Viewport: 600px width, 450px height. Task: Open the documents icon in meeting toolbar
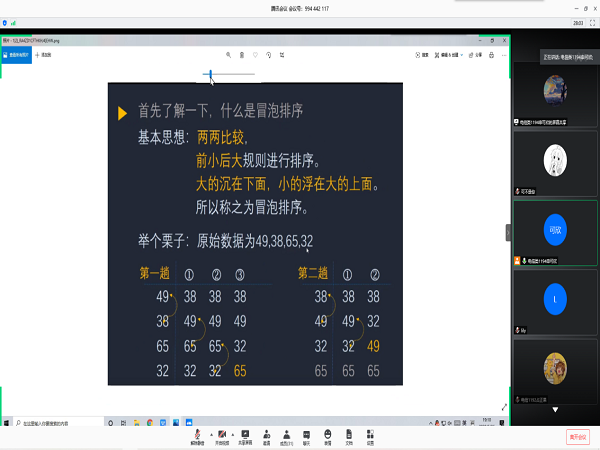[349, 436]
